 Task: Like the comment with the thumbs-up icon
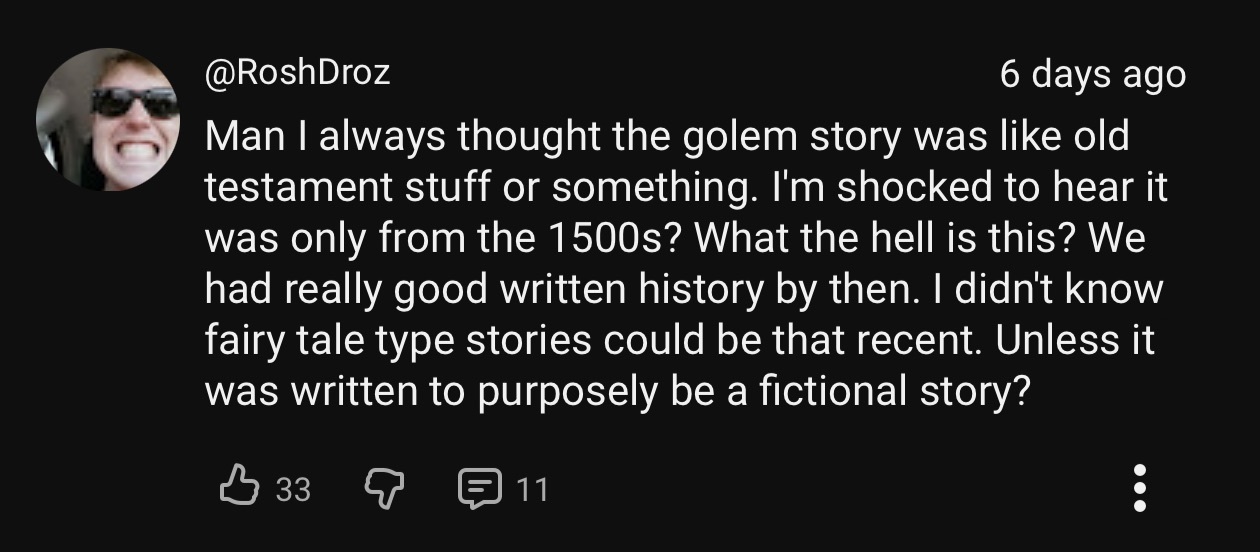click(x=237, y=487)
